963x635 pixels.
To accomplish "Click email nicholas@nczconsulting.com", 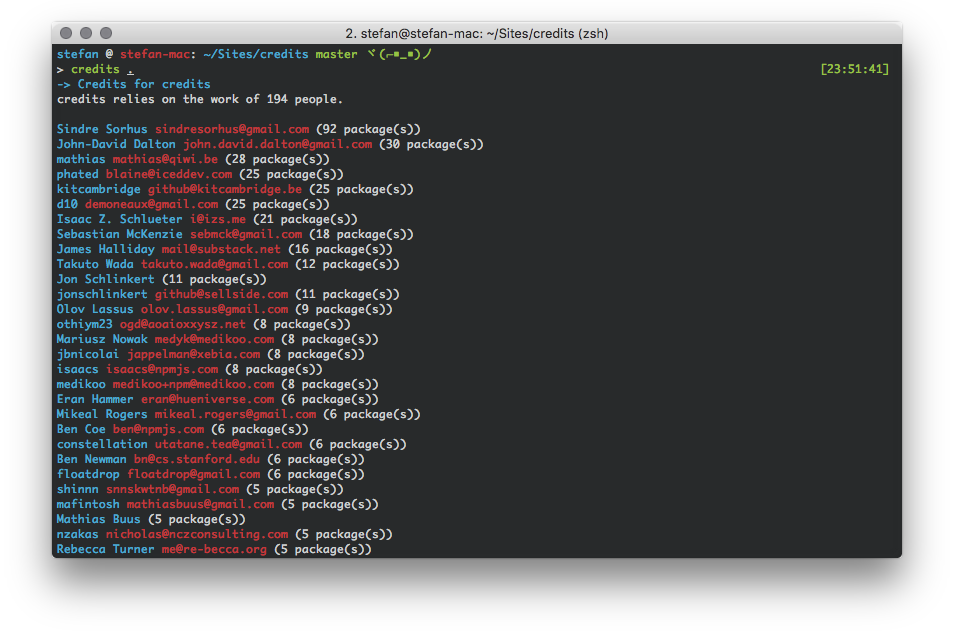I will 197,534.
